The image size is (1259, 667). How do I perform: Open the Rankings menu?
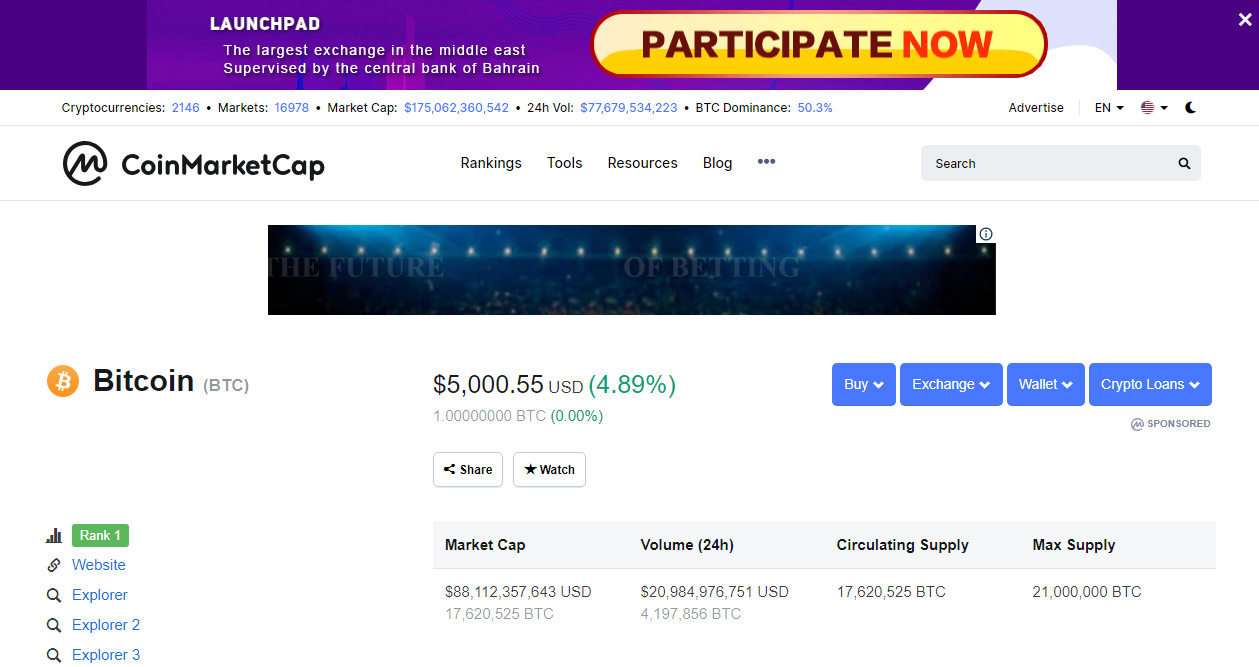coord(491,163)
